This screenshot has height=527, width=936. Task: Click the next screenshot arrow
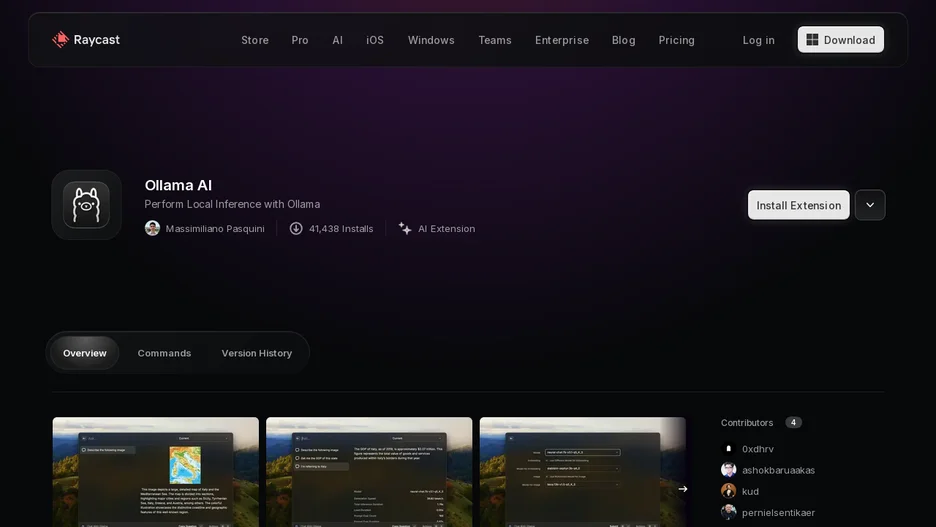(683, 489)
